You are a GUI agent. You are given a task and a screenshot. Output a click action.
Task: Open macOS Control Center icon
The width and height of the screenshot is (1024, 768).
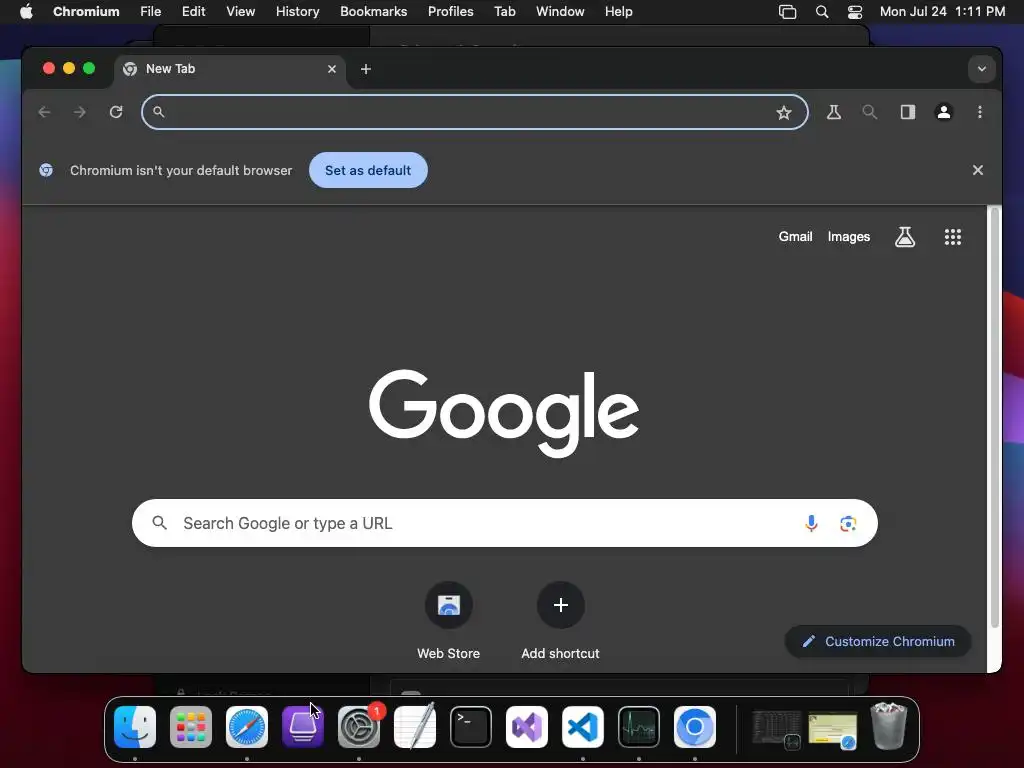coord(855,12)
